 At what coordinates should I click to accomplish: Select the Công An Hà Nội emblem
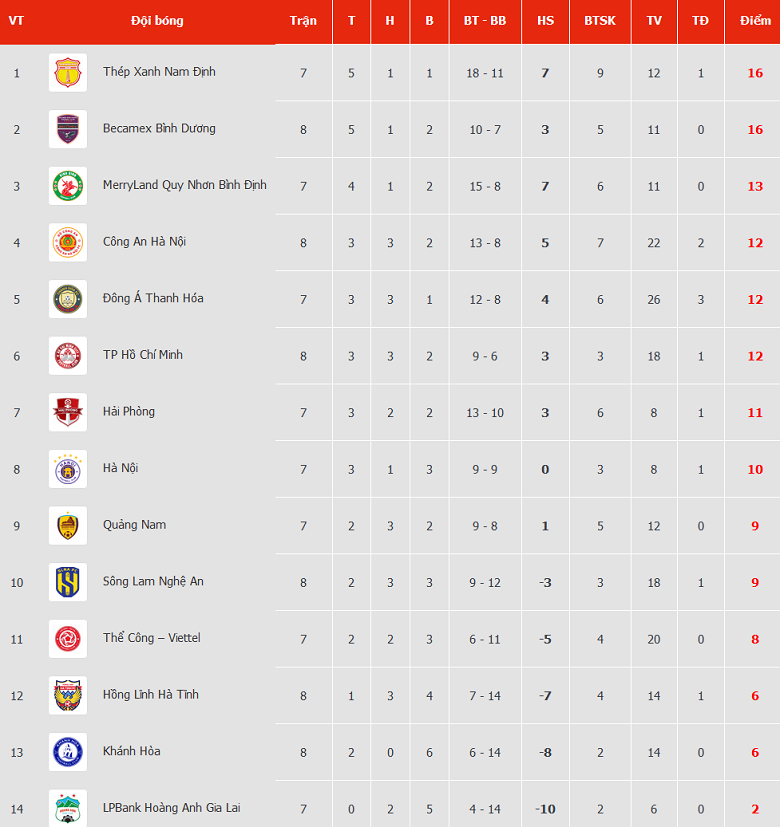click(68, 243)
